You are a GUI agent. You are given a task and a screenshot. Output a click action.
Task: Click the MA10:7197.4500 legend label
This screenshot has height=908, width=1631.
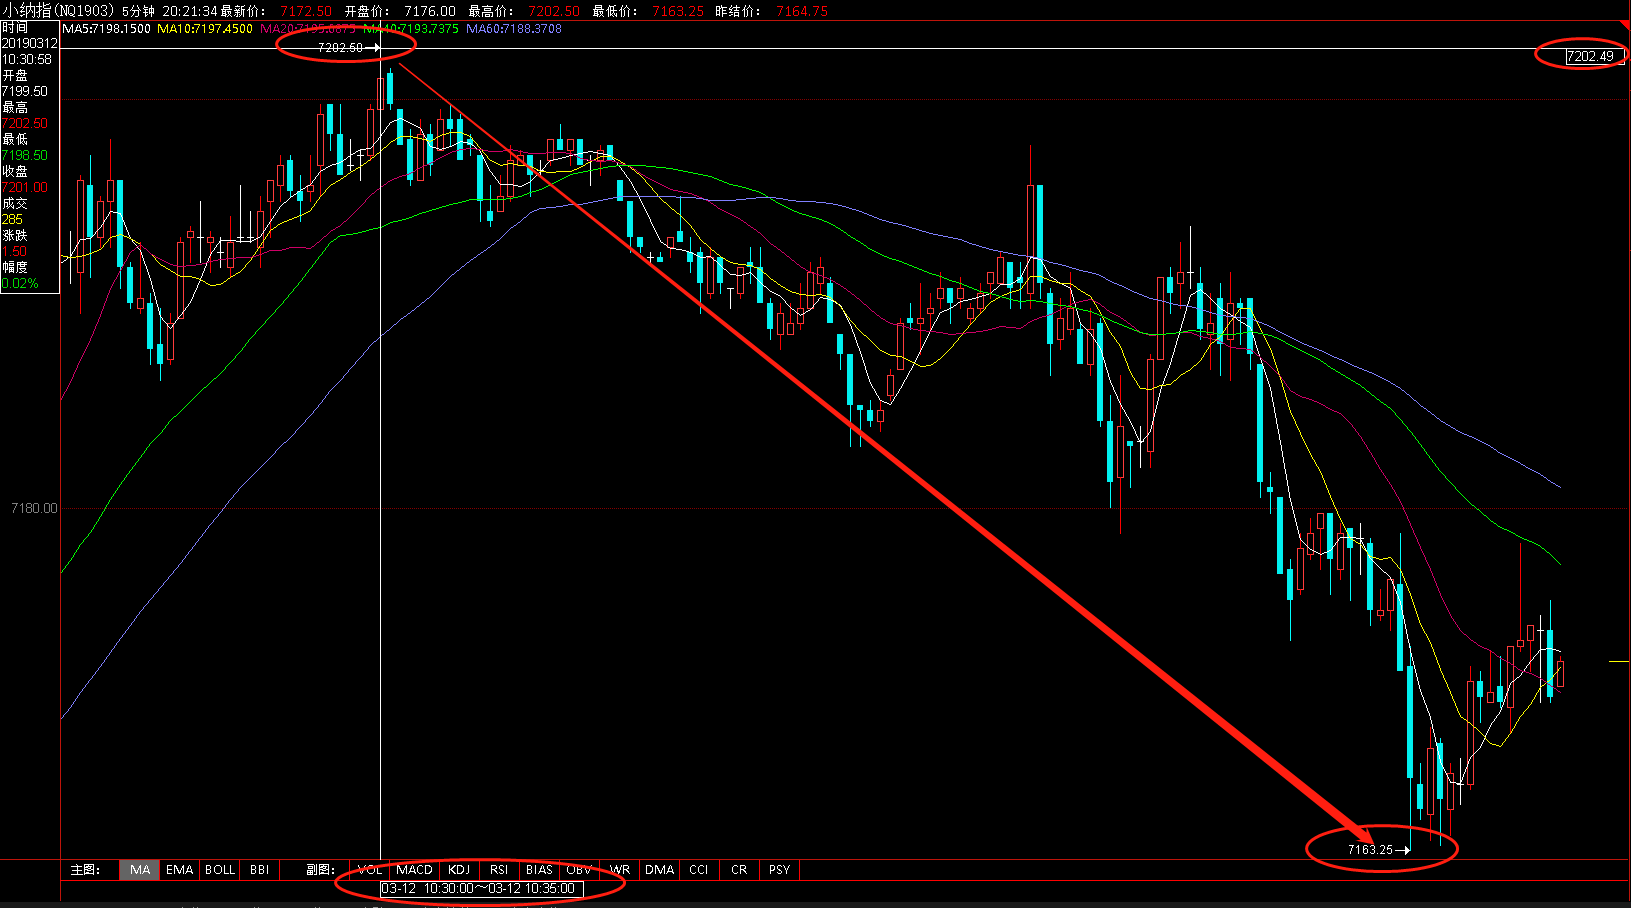(x=205, y=29)
